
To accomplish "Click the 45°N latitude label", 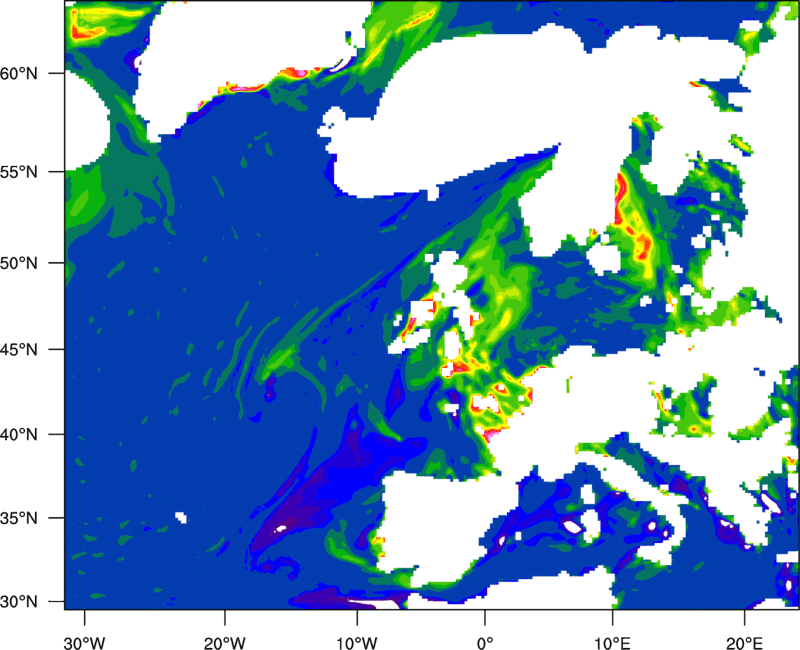I will point(19,349).
